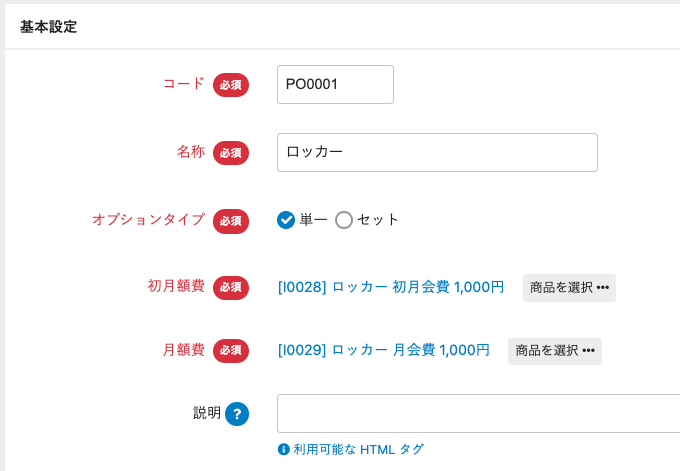Click the 必須 badge beside オプションタイプ

point(230,220)
